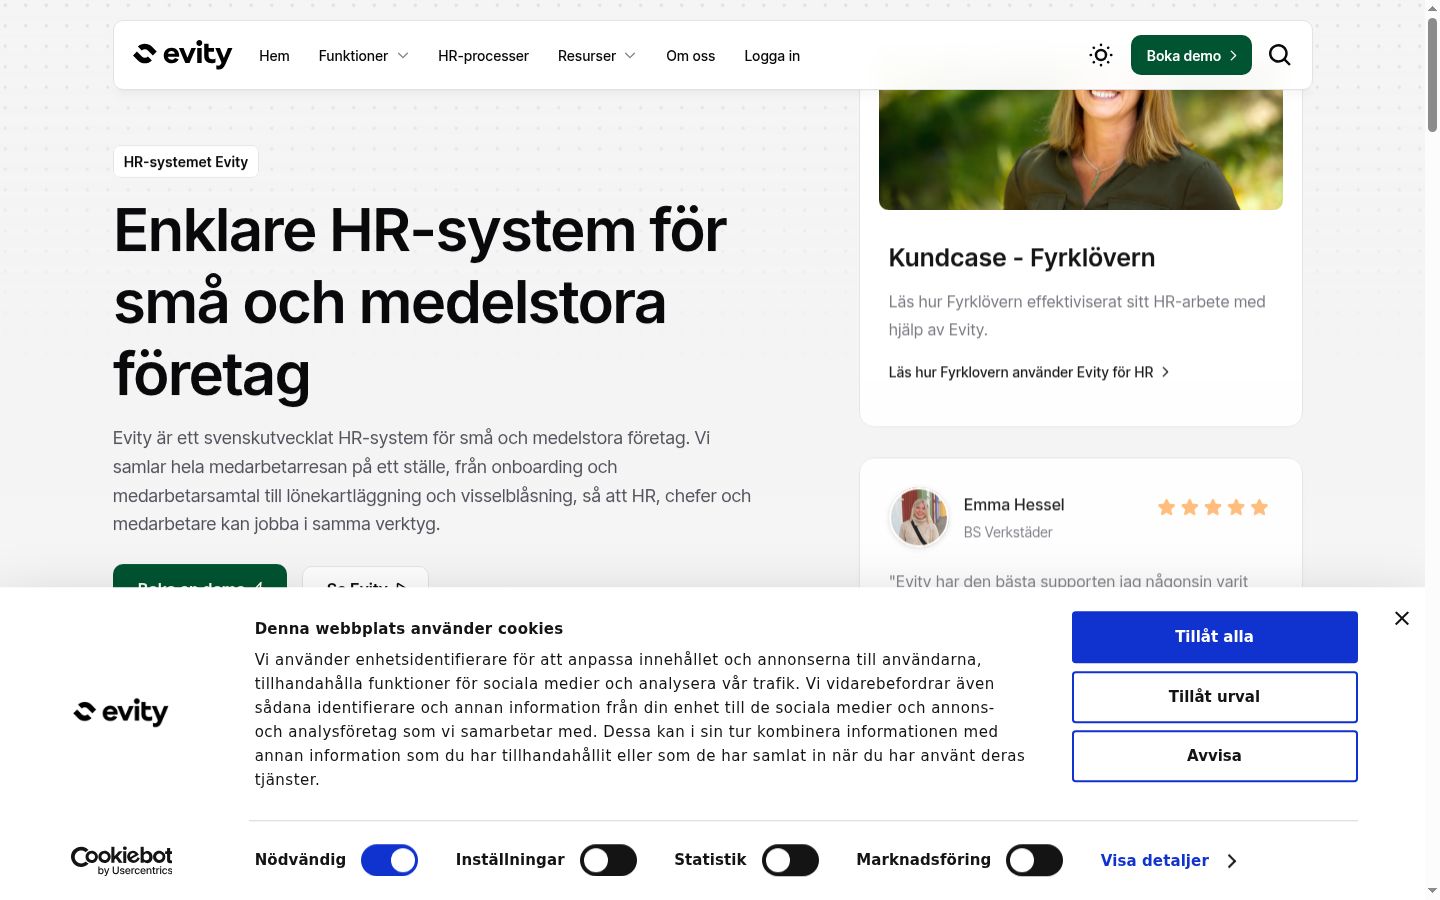This screenshot has height=900, width=1440.
Task: Click the Cookiebot by Usercentrics logo
Action: [121, 860]
